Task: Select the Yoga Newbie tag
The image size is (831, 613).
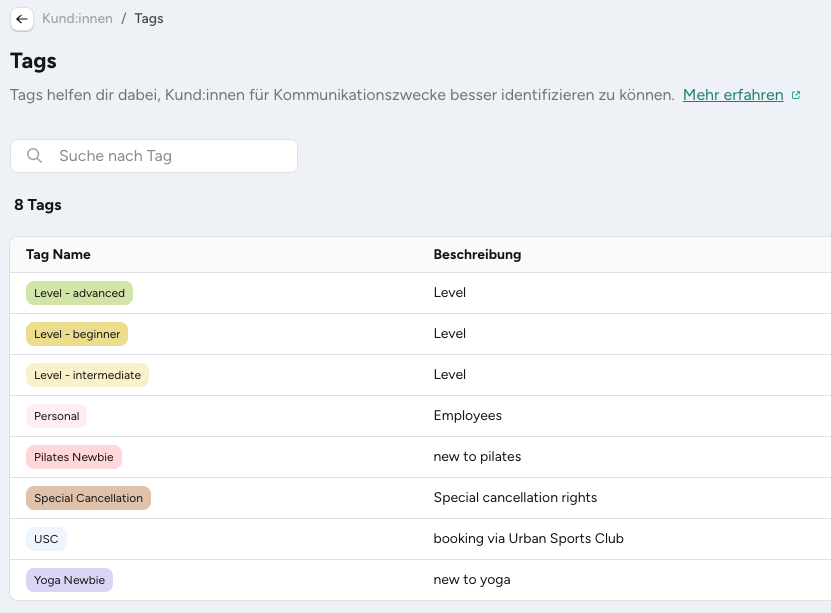Action: point(69,580)
